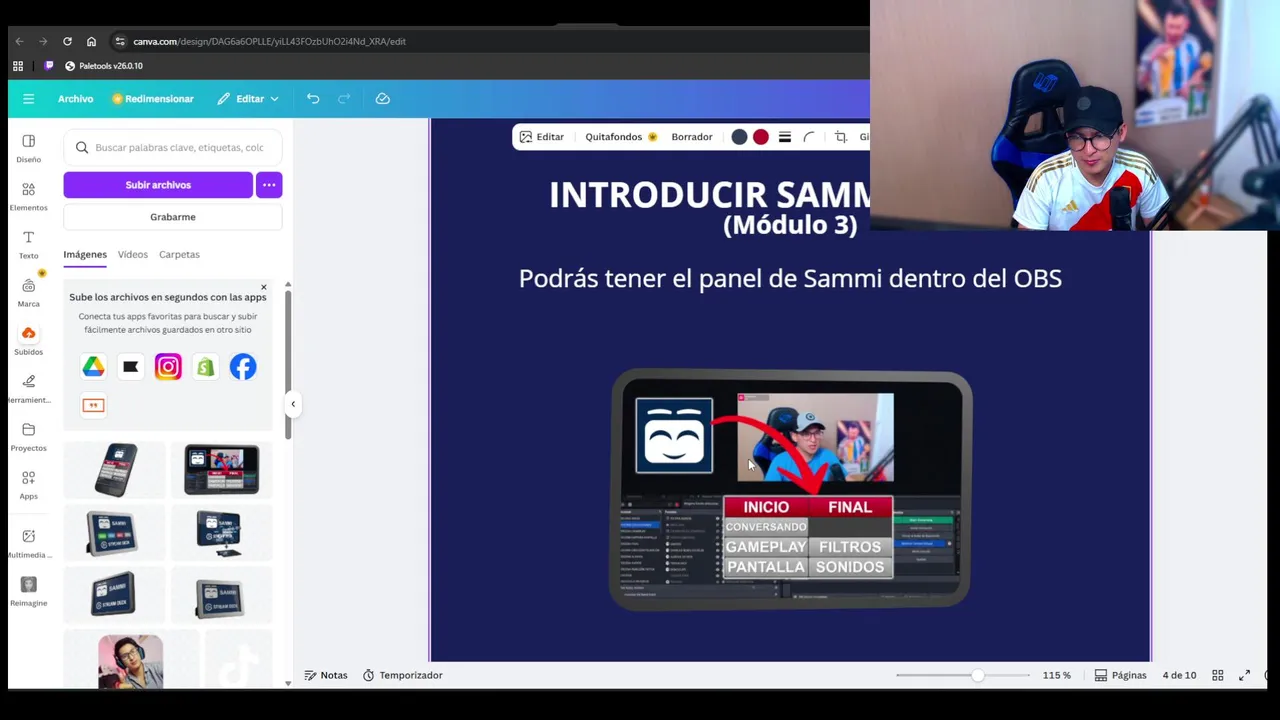The width and height of the screenshot is (1280, 720).
Task: Open the grid view icon
Action: pyautogui.click(x=1218, y=675)
